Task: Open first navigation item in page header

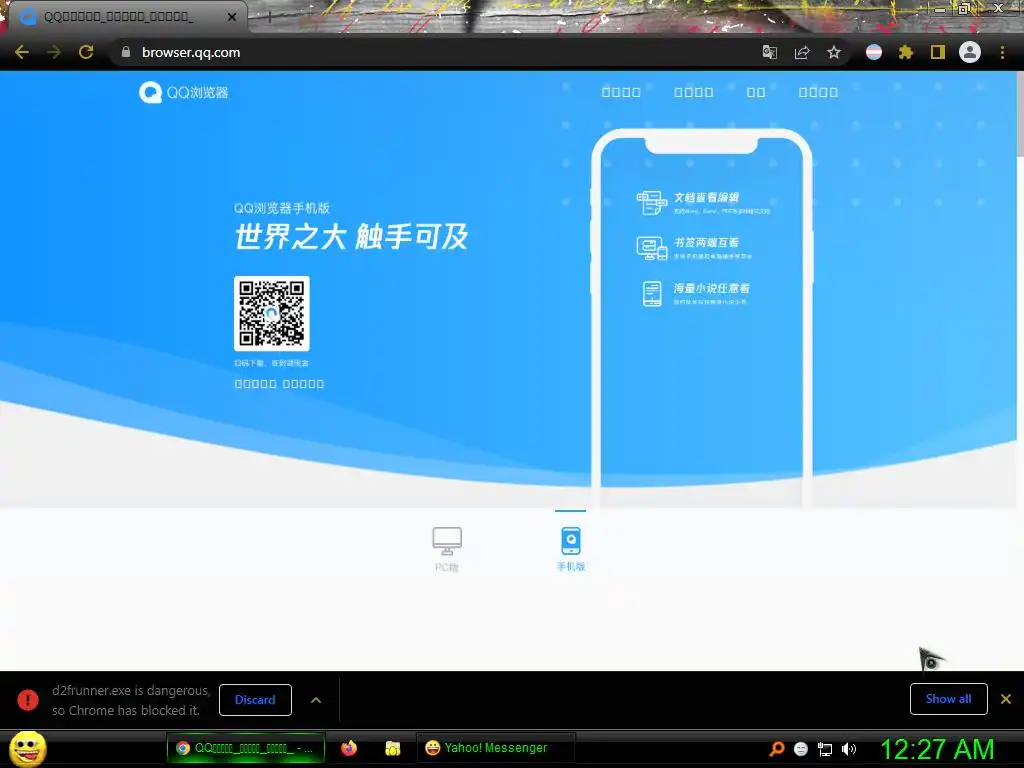Action: pyautogui.click(x=621, y=92)
